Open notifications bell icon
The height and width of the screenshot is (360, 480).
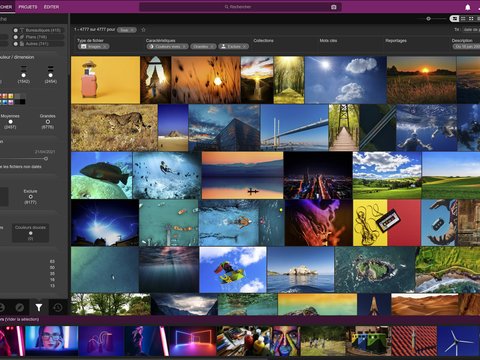pyautogui.click(x=468, y=7)
